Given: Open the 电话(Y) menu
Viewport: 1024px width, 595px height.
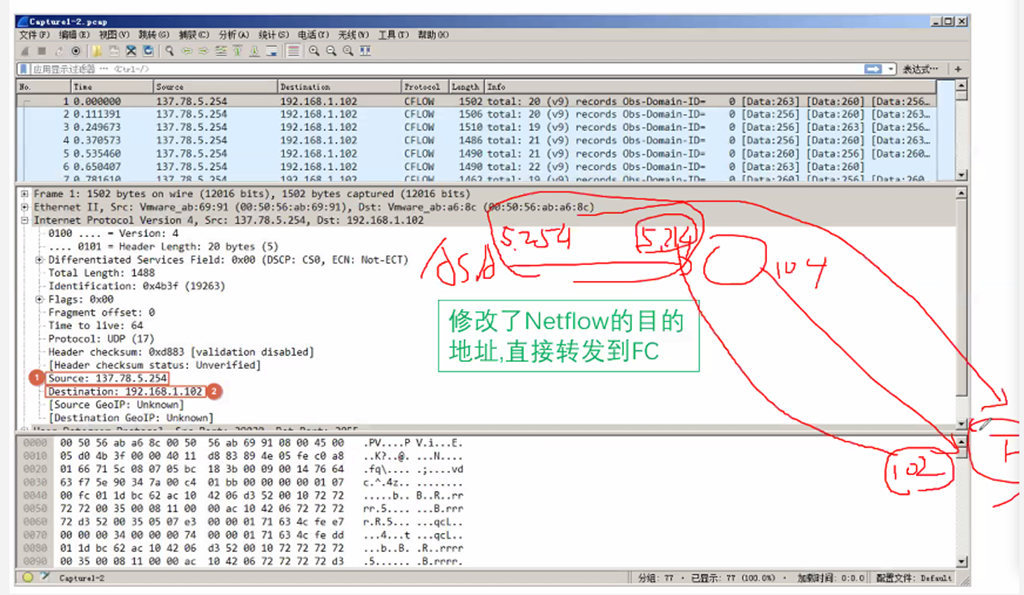Looking at the screenshot, I should click(313, 35).
